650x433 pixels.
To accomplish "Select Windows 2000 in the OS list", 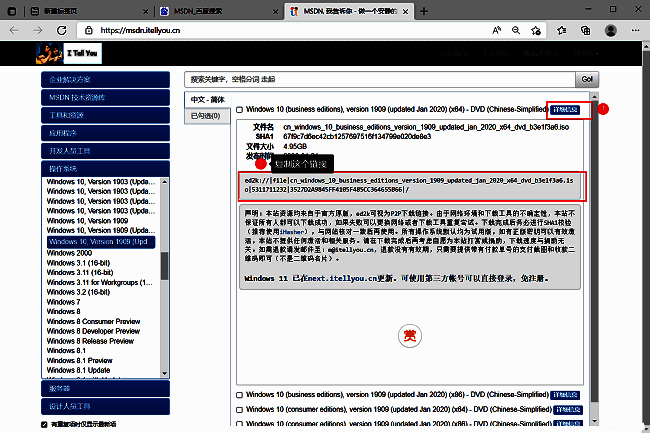I will pos(69,253).
